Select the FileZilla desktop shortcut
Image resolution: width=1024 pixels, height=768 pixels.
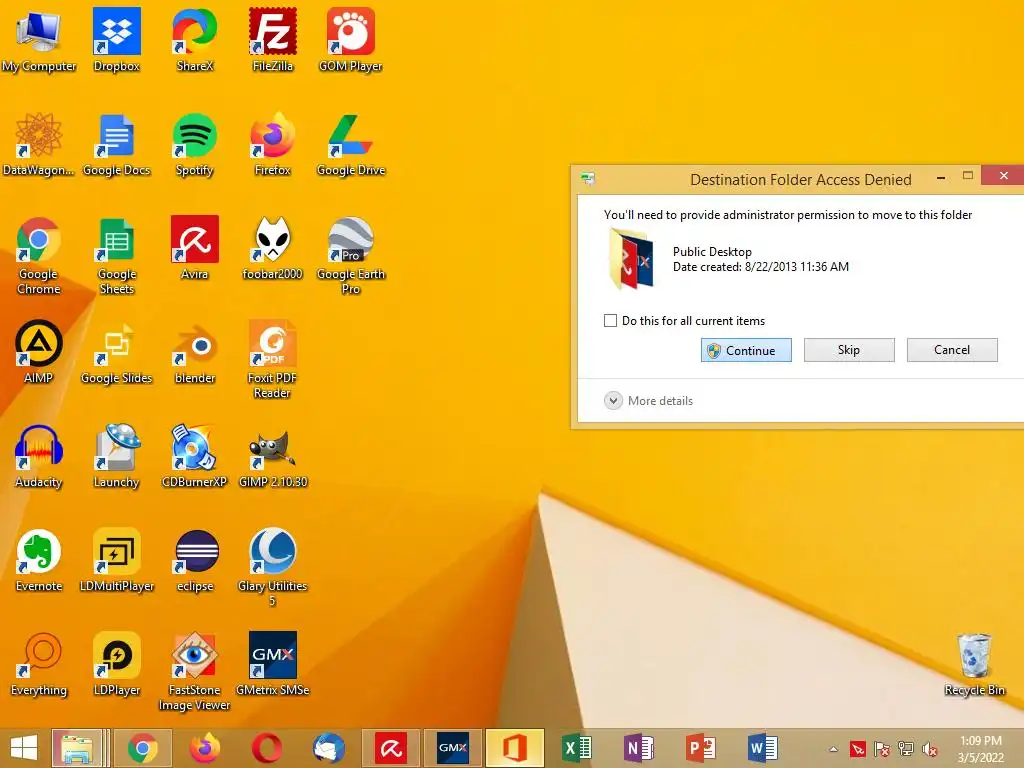click(272, 40)
